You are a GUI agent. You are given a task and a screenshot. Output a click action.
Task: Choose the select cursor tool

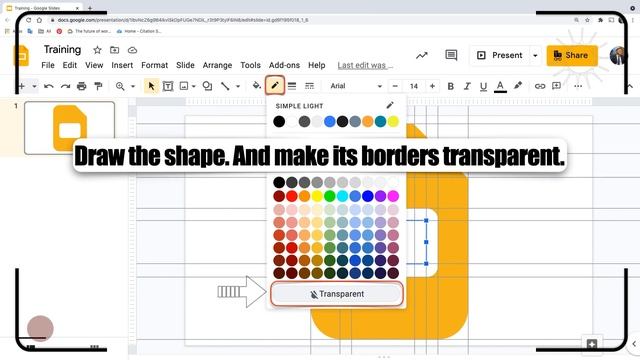pyautogui.click(x=151, y=86)
